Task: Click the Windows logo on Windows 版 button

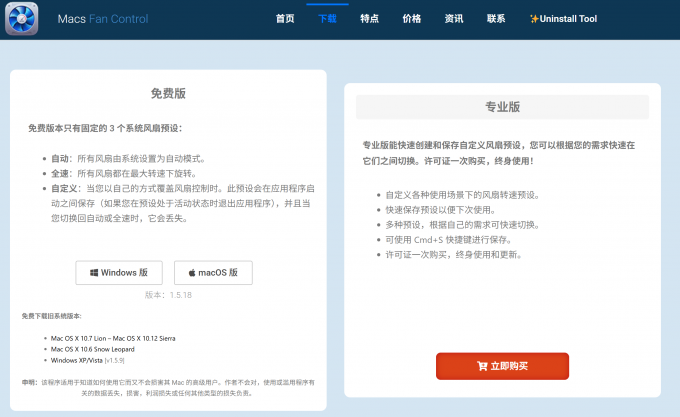Action: (x=94, y=273)
